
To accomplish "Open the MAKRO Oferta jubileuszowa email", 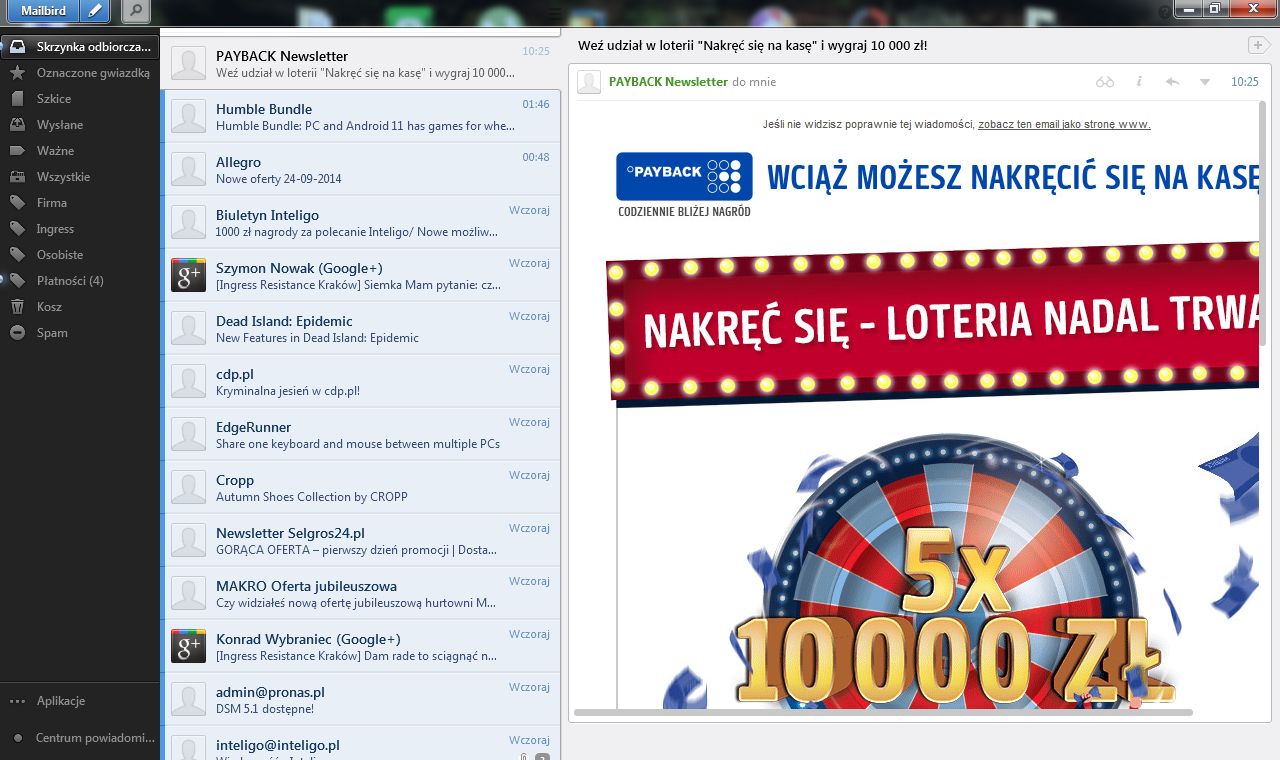I will (x=361, y=593).
